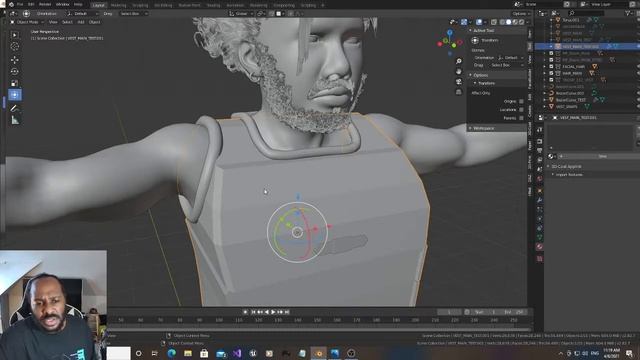Jump to timeline start frame
Screen dimensions: 640x360
[x=253, y=312]
